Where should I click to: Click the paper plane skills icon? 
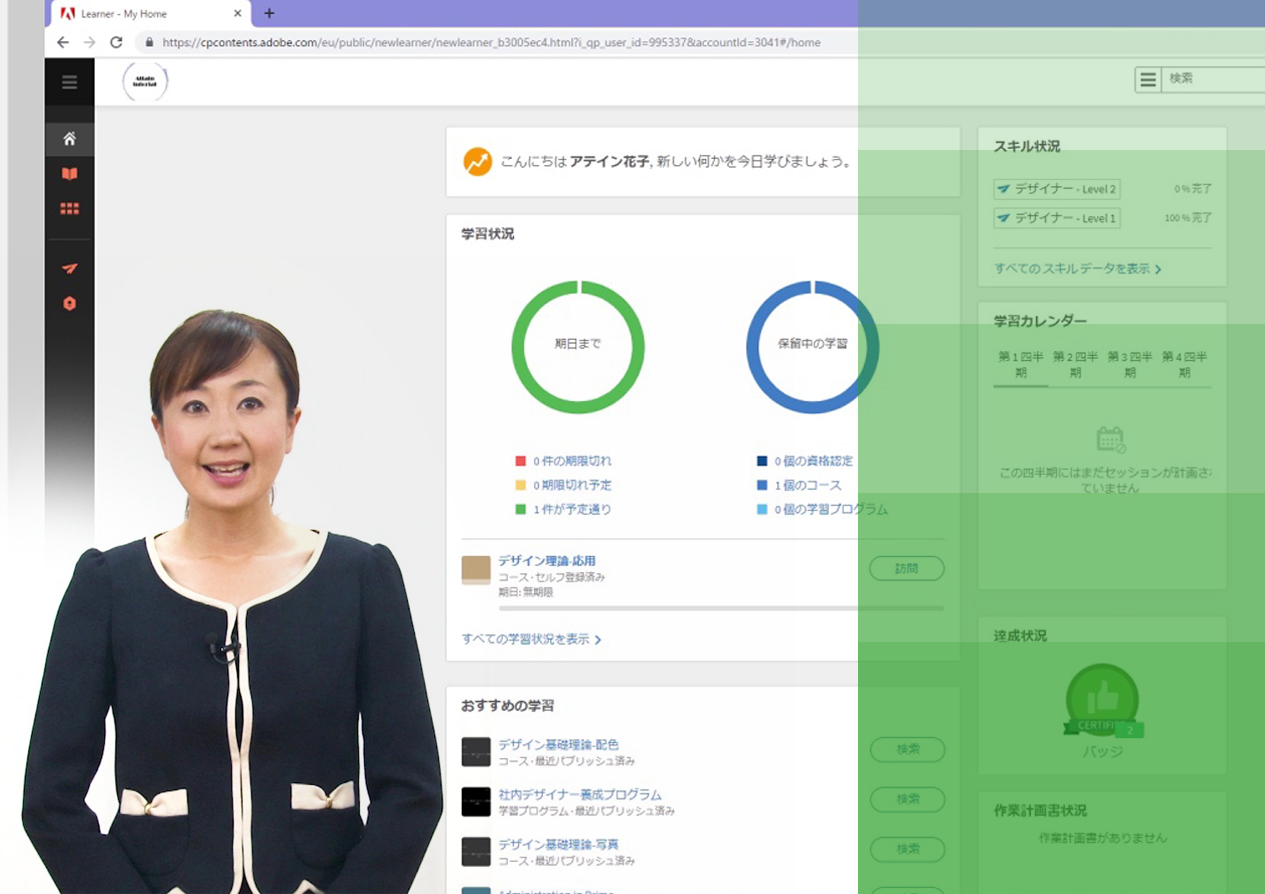pyautogui.click(x=69, y=268)
